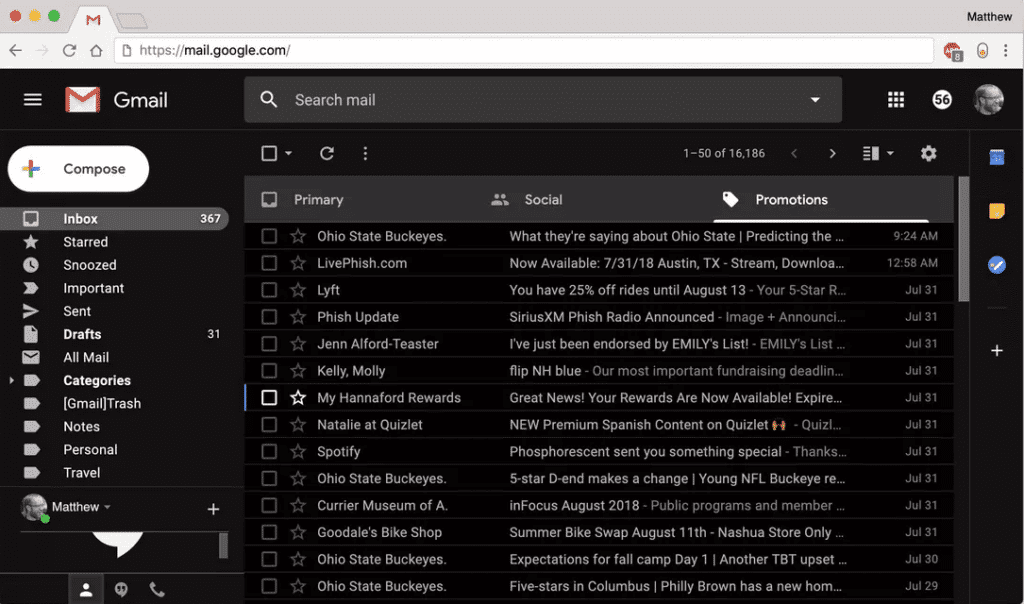Viewport: 1024px width, 604px height.
Task: Switch to the Promotions tab
Action: point(792,200)
